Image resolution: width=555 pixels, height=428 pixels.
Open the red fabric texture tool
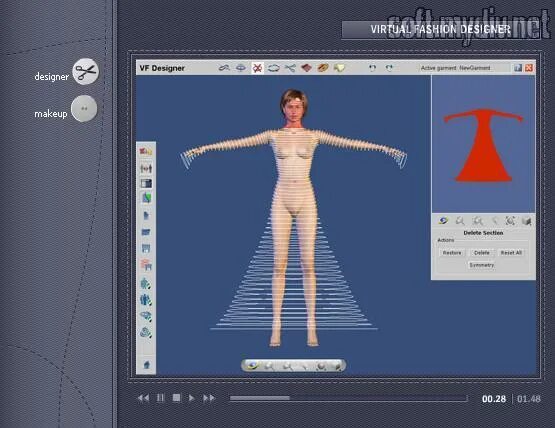click(306, 68)
